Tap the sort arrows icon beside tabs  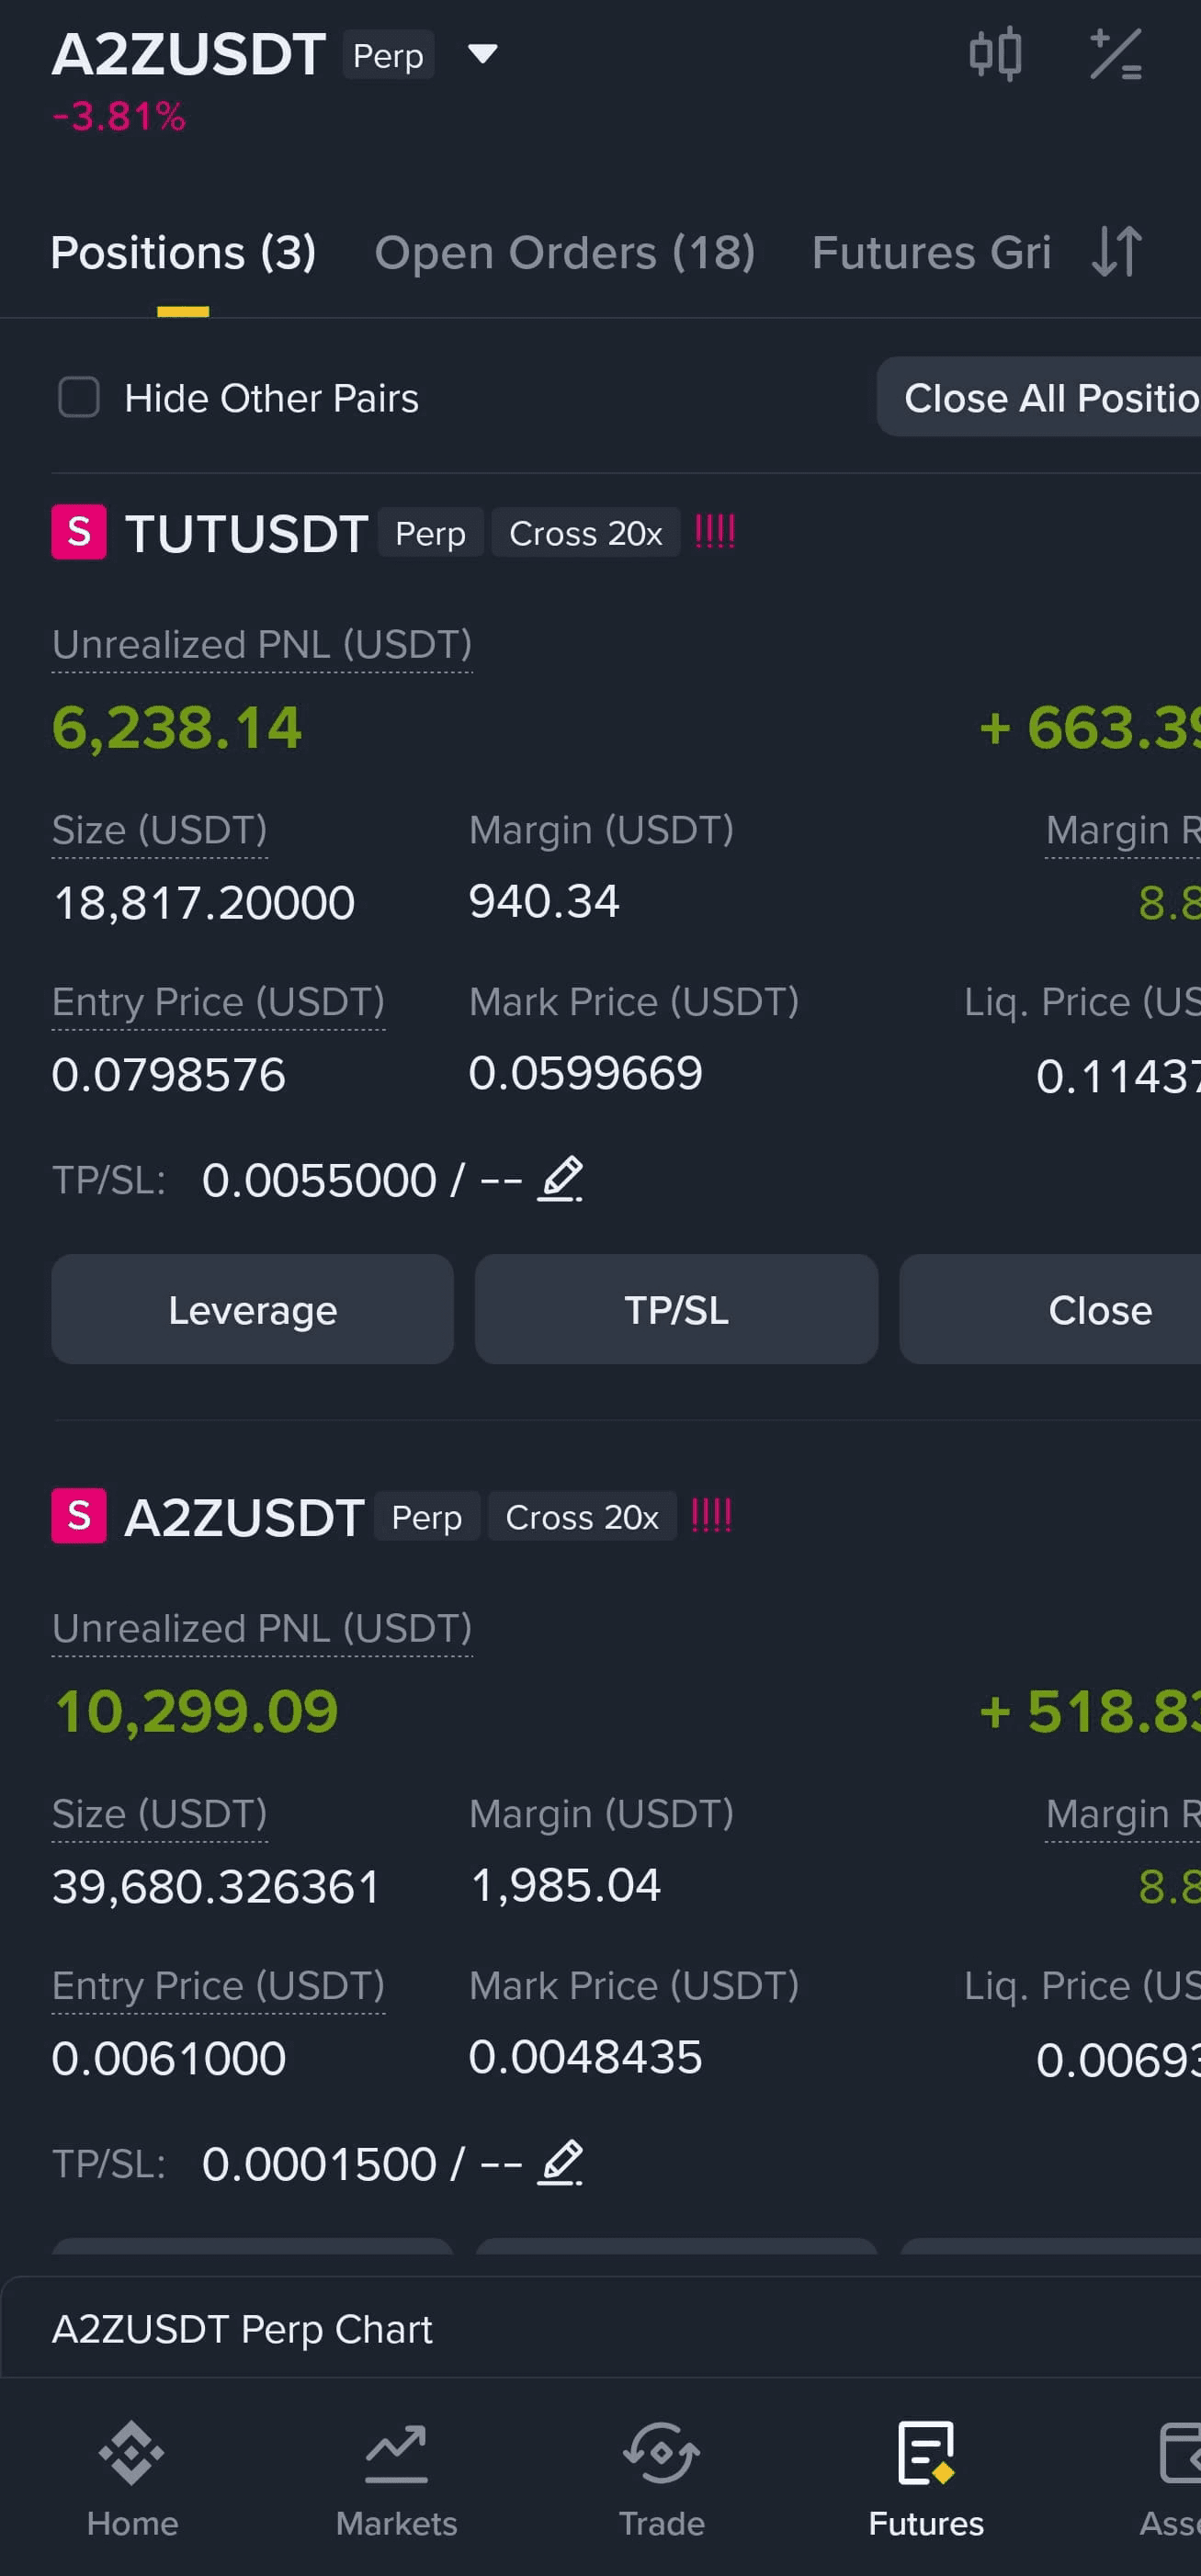1117,252
